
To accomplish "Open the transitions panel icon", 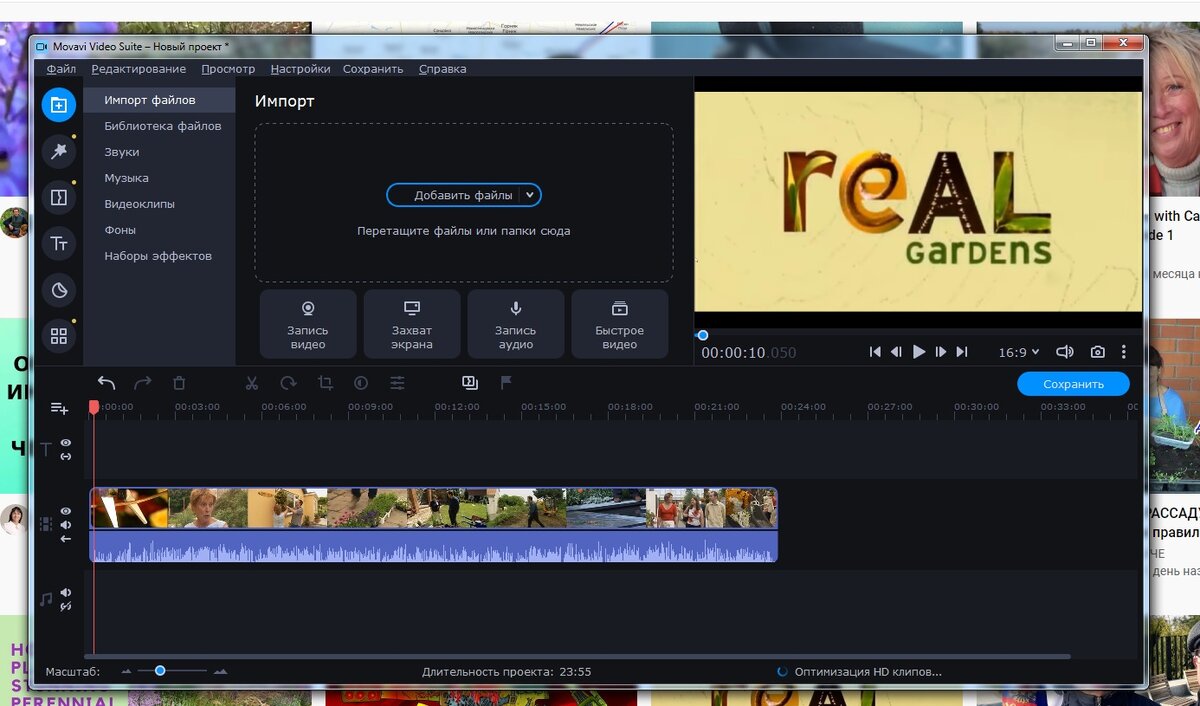I will pyautogui.click(x=59, y=197).
